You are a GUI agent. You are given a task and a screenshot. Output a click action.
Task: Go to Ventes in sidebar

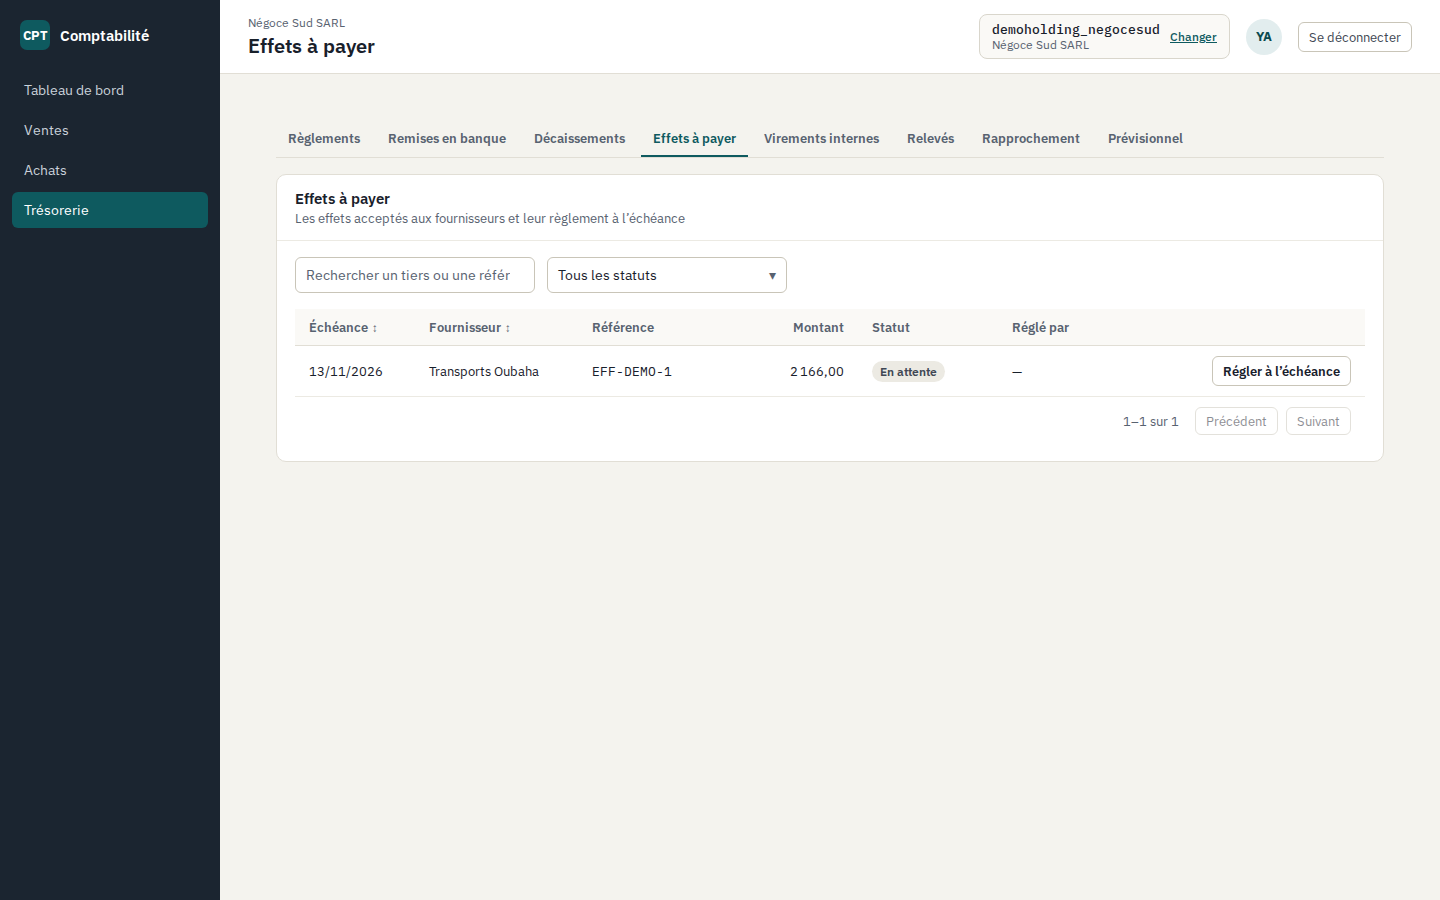point(110,130)
